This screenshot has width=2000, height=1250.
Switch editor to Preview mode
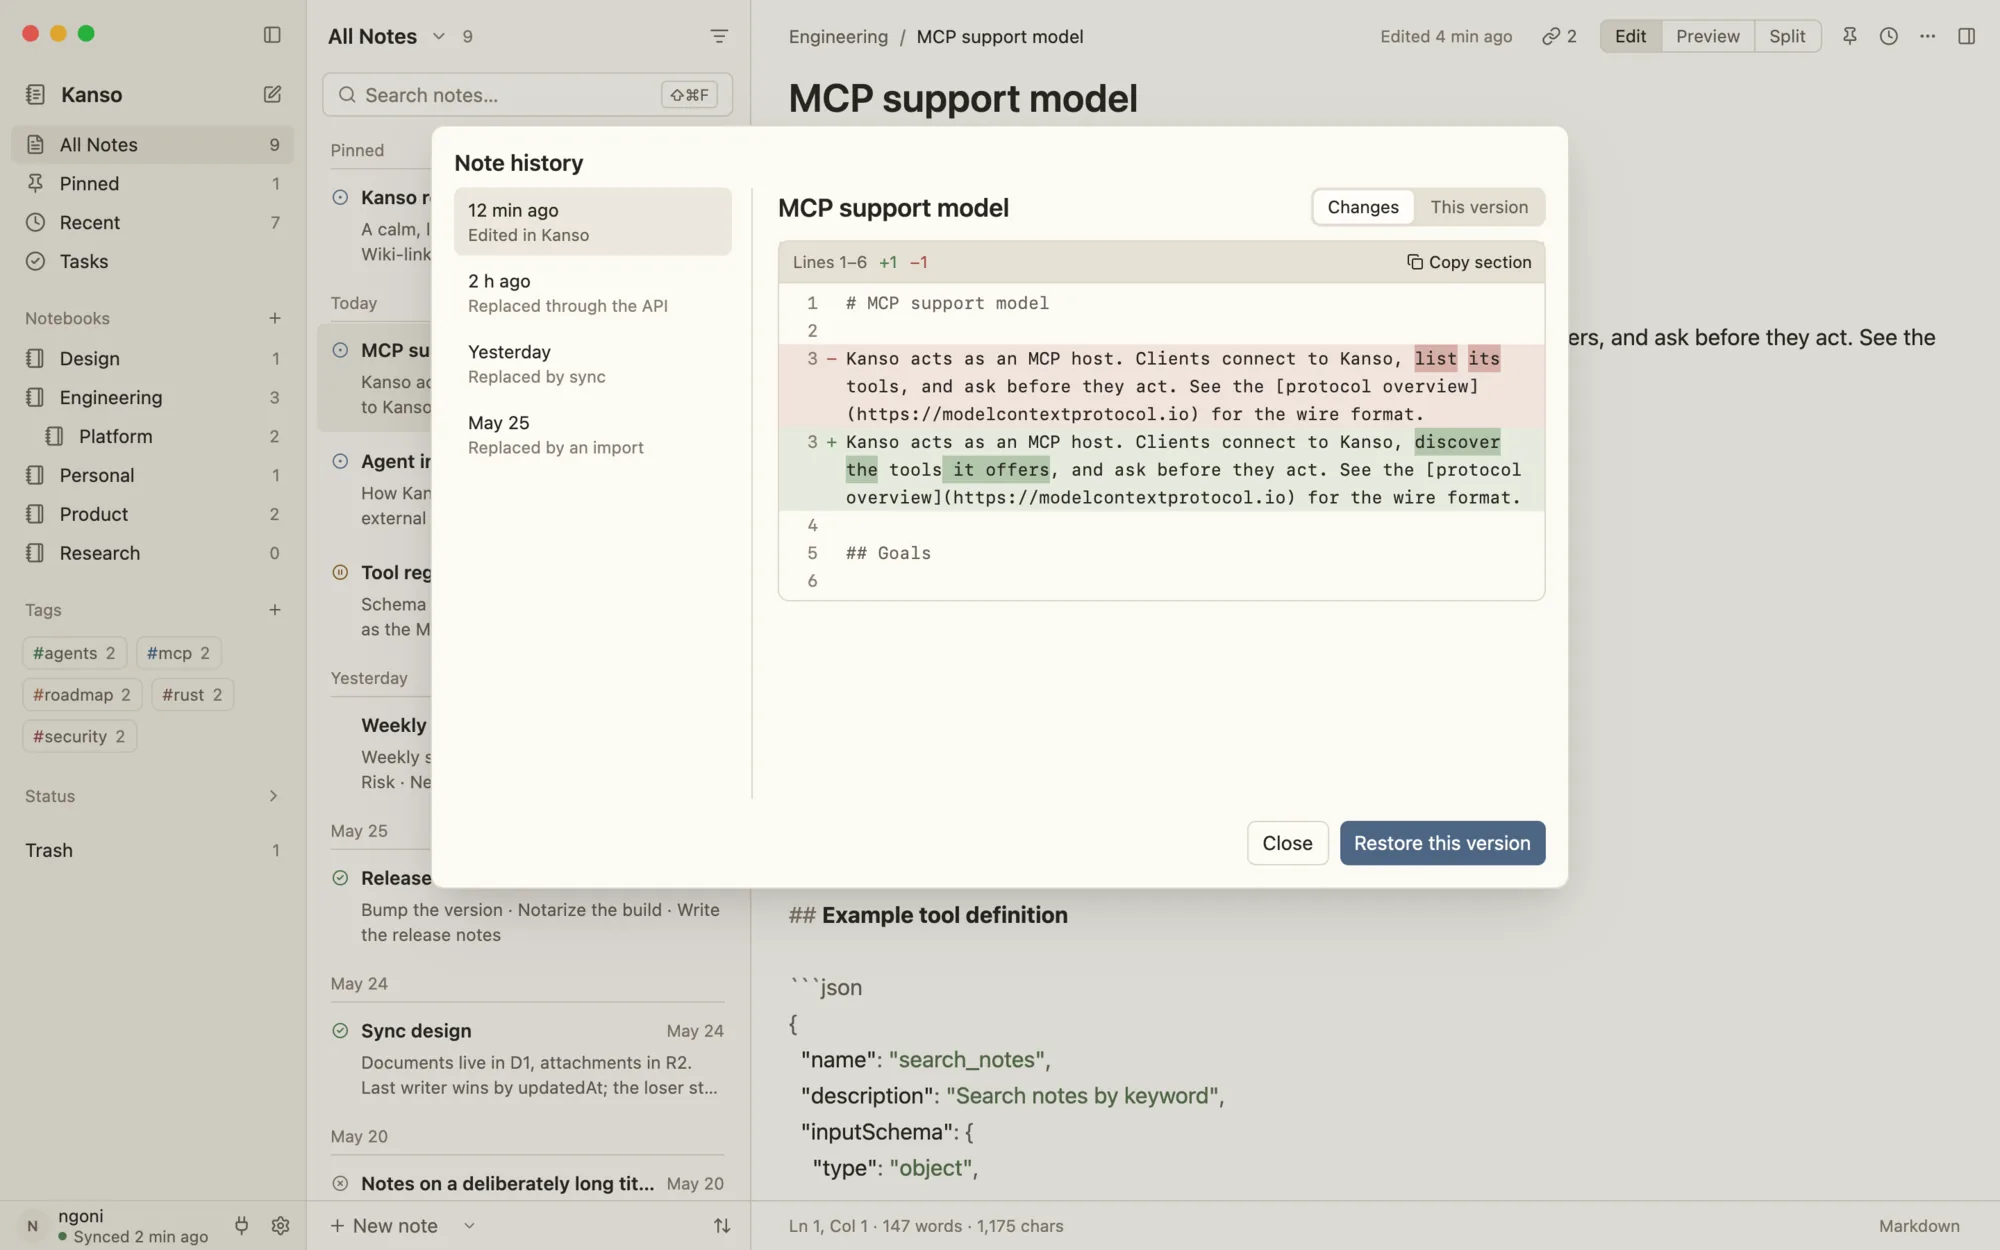click(x=1707, y=36)
